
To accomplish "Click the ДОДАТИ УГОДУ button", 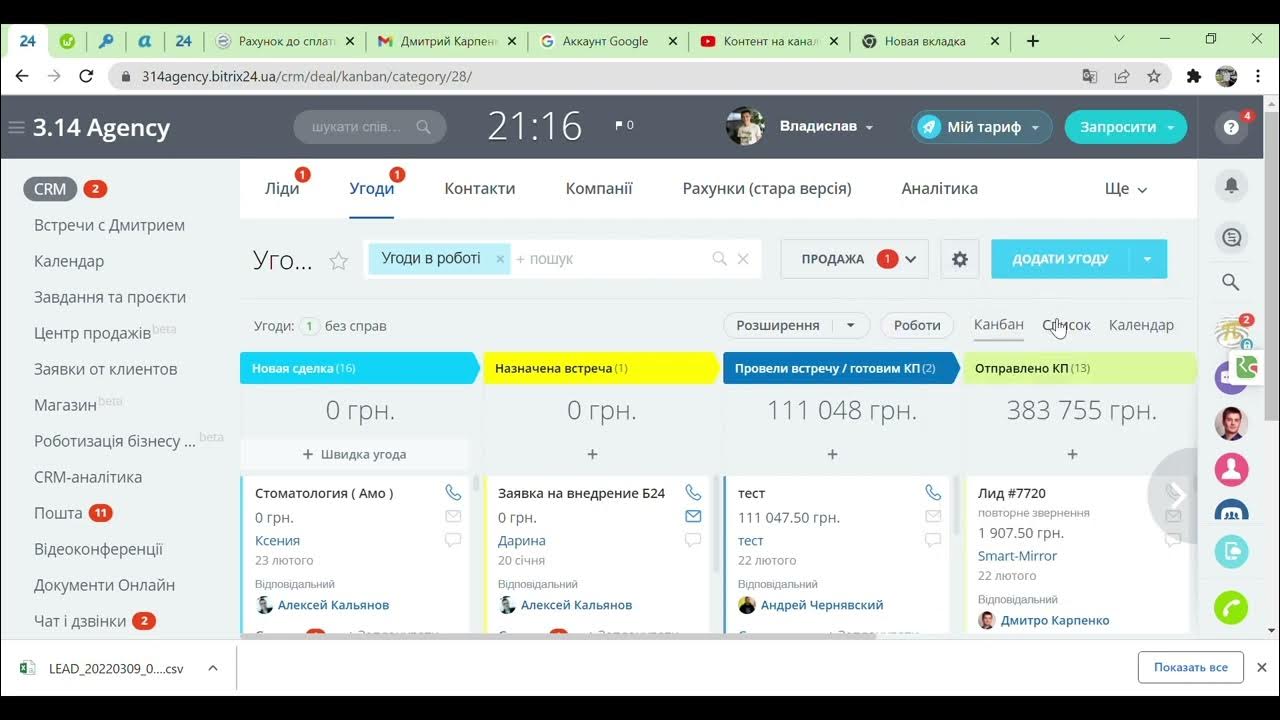I will click(x=1060, y=259).
